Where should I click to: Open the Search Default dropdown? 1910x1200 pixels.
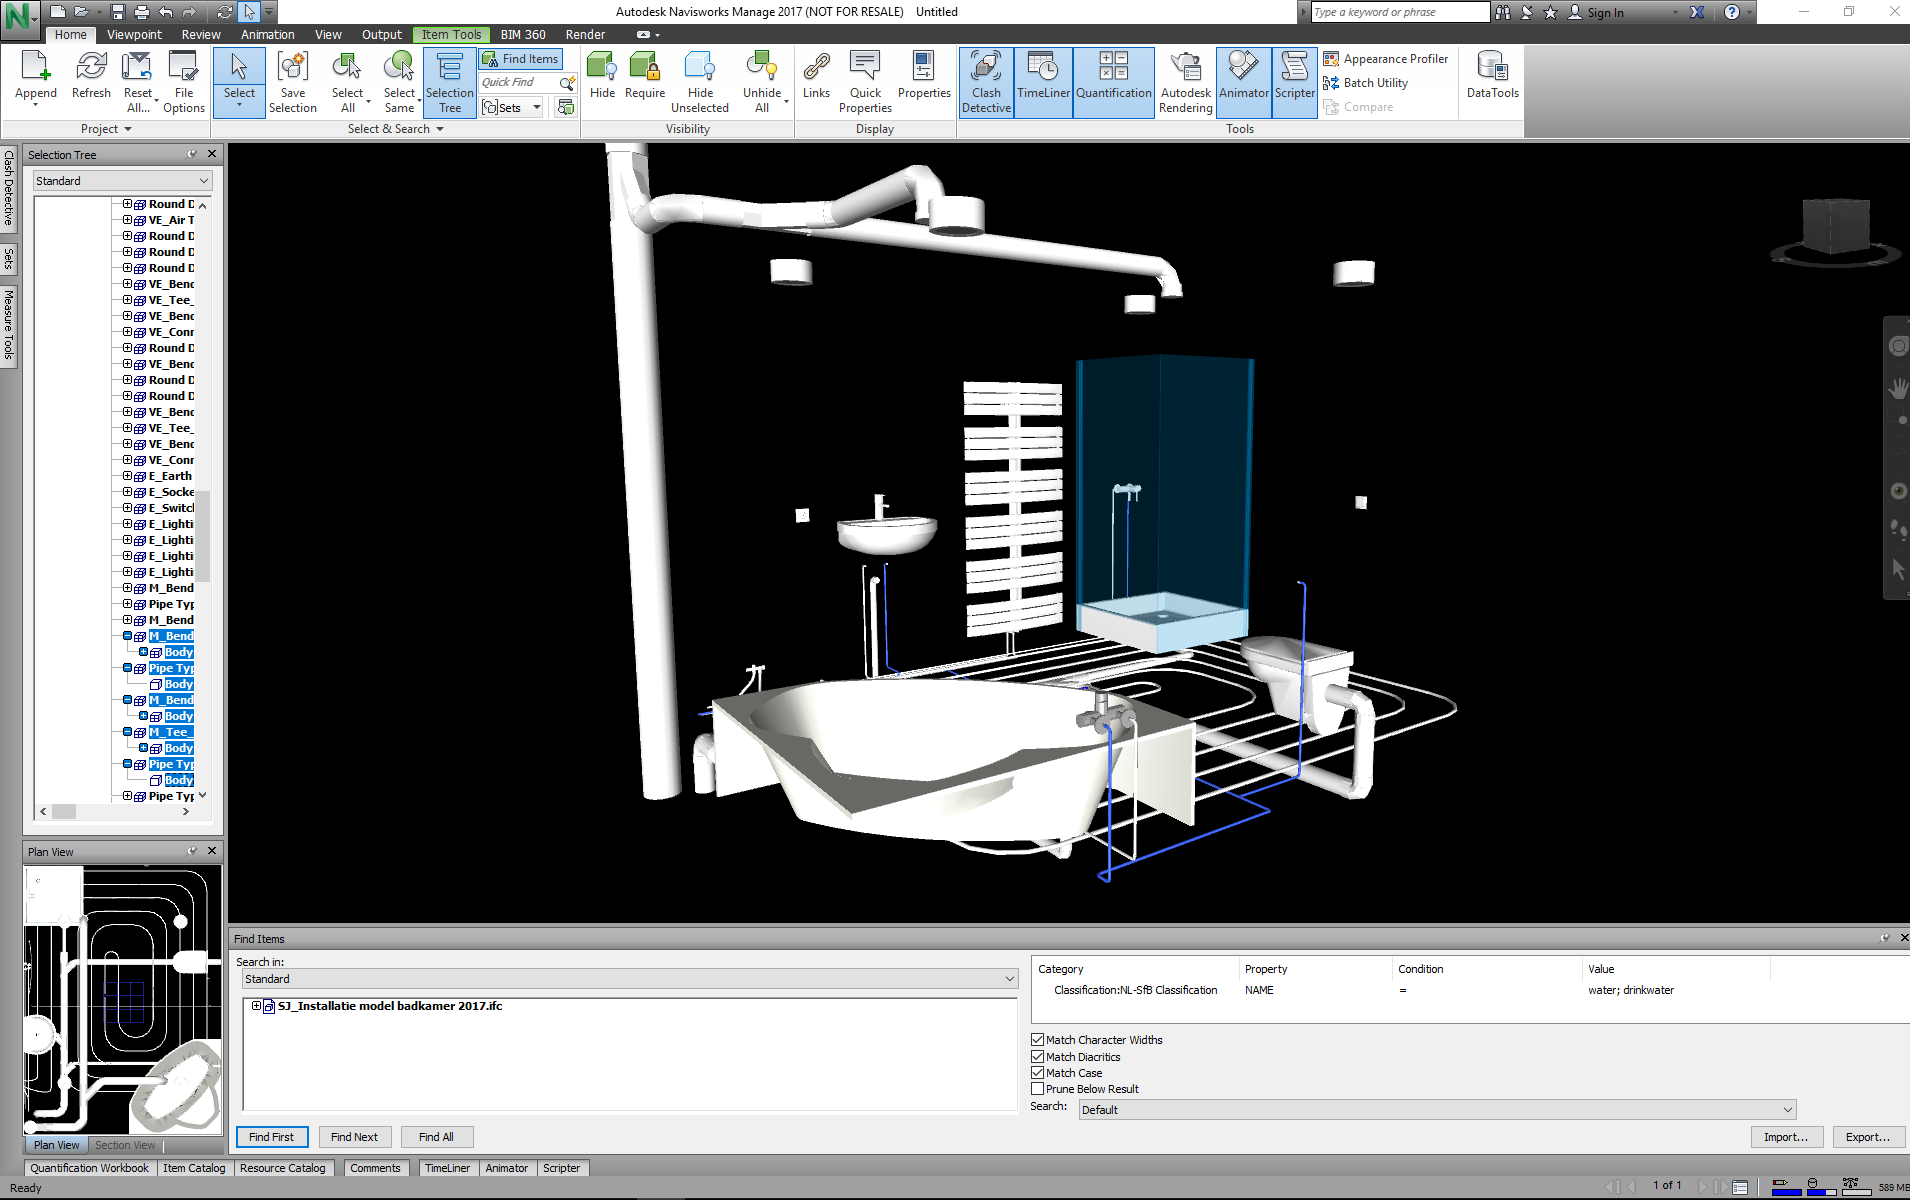[x=1437, y=1110]
